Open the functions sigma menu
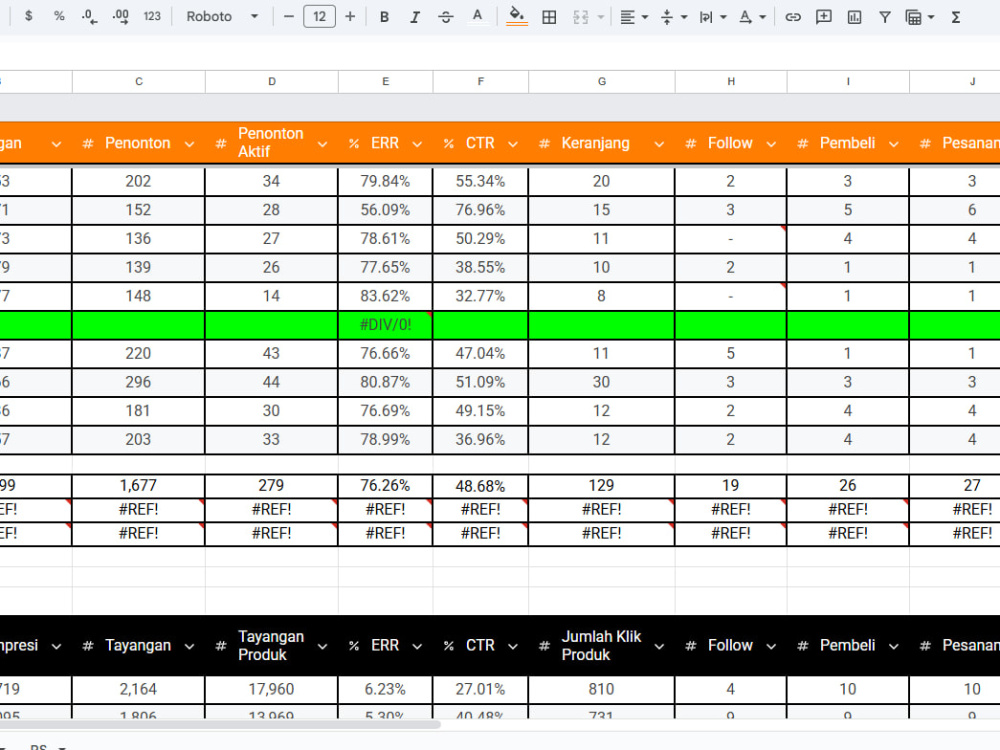1000x750 pixels. click(955, 17)
